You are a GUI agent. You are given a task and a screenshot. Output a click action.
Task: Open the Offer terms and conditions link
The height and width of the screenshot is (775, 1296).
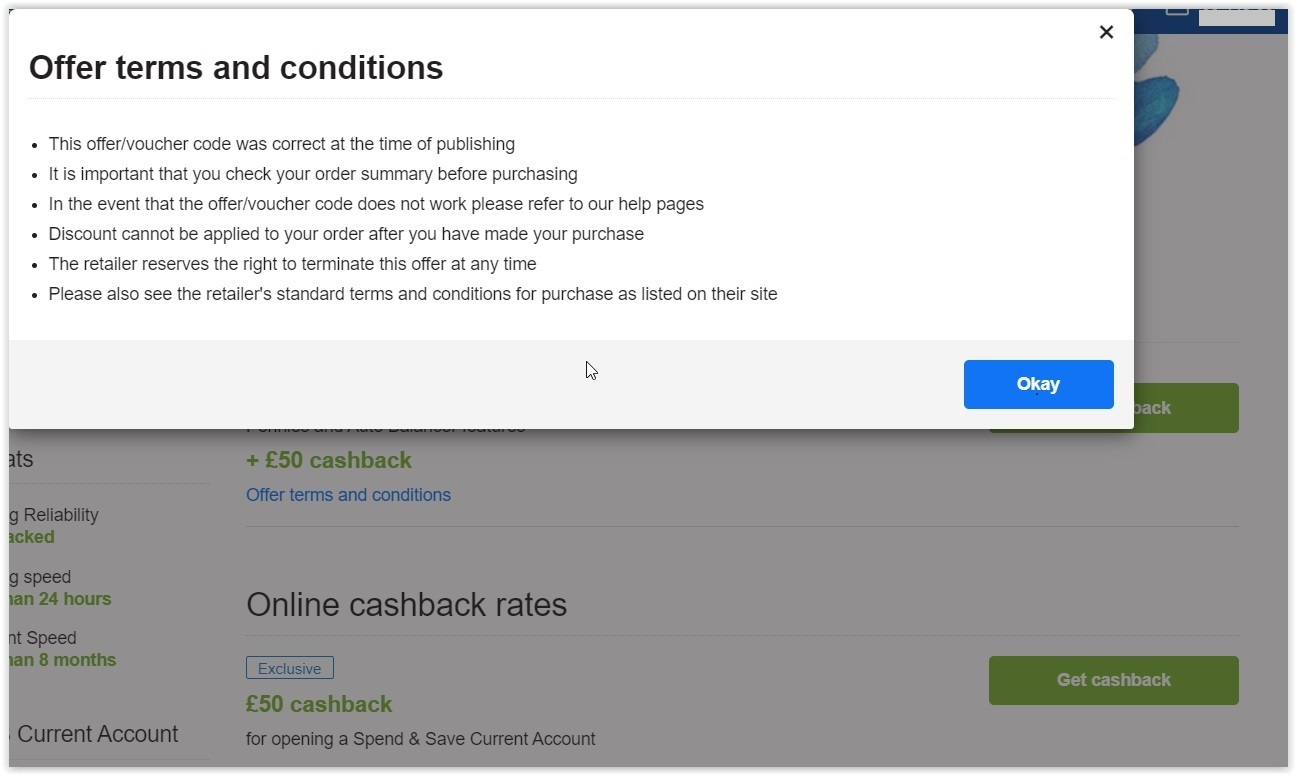(x=348, y=495)
